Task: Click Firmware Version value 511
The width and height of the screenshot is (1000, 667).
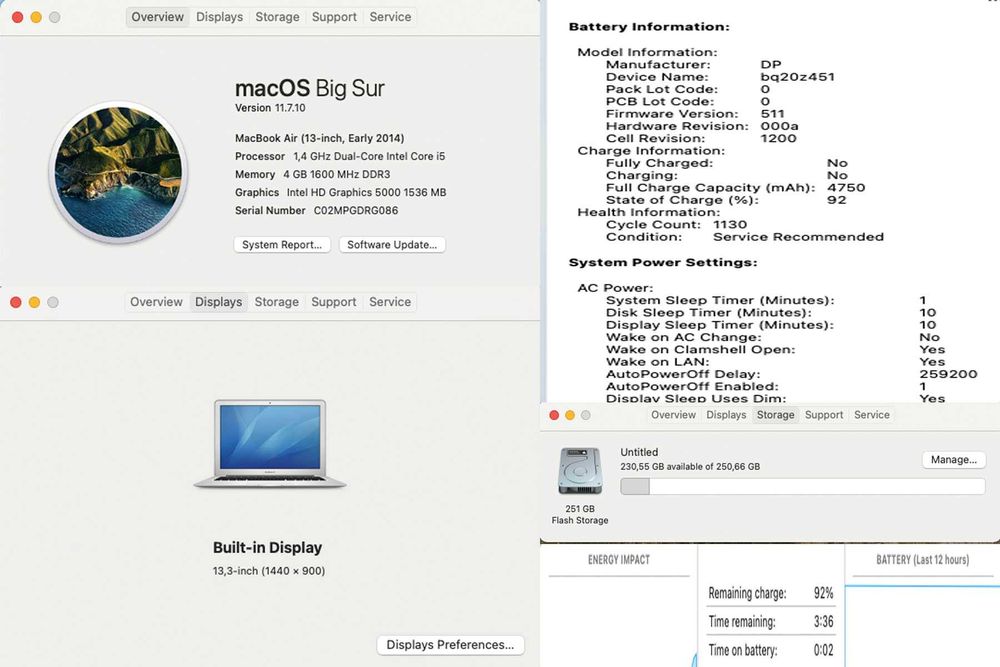Action: pyautogui.click(x=772, y=114)
